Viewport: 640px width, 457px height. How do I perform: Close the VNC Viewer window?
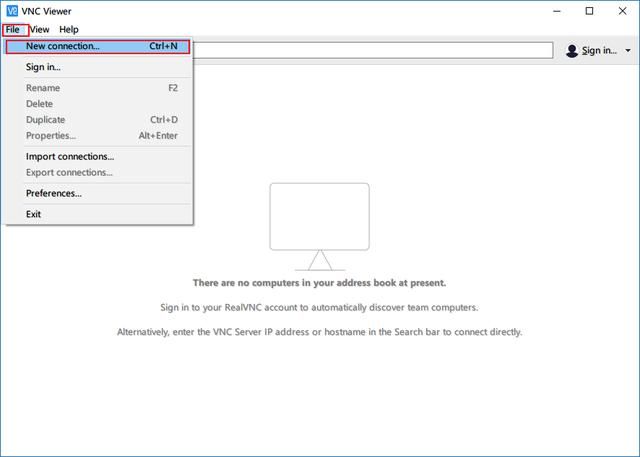pyautogui.click(x=622, y=11)
